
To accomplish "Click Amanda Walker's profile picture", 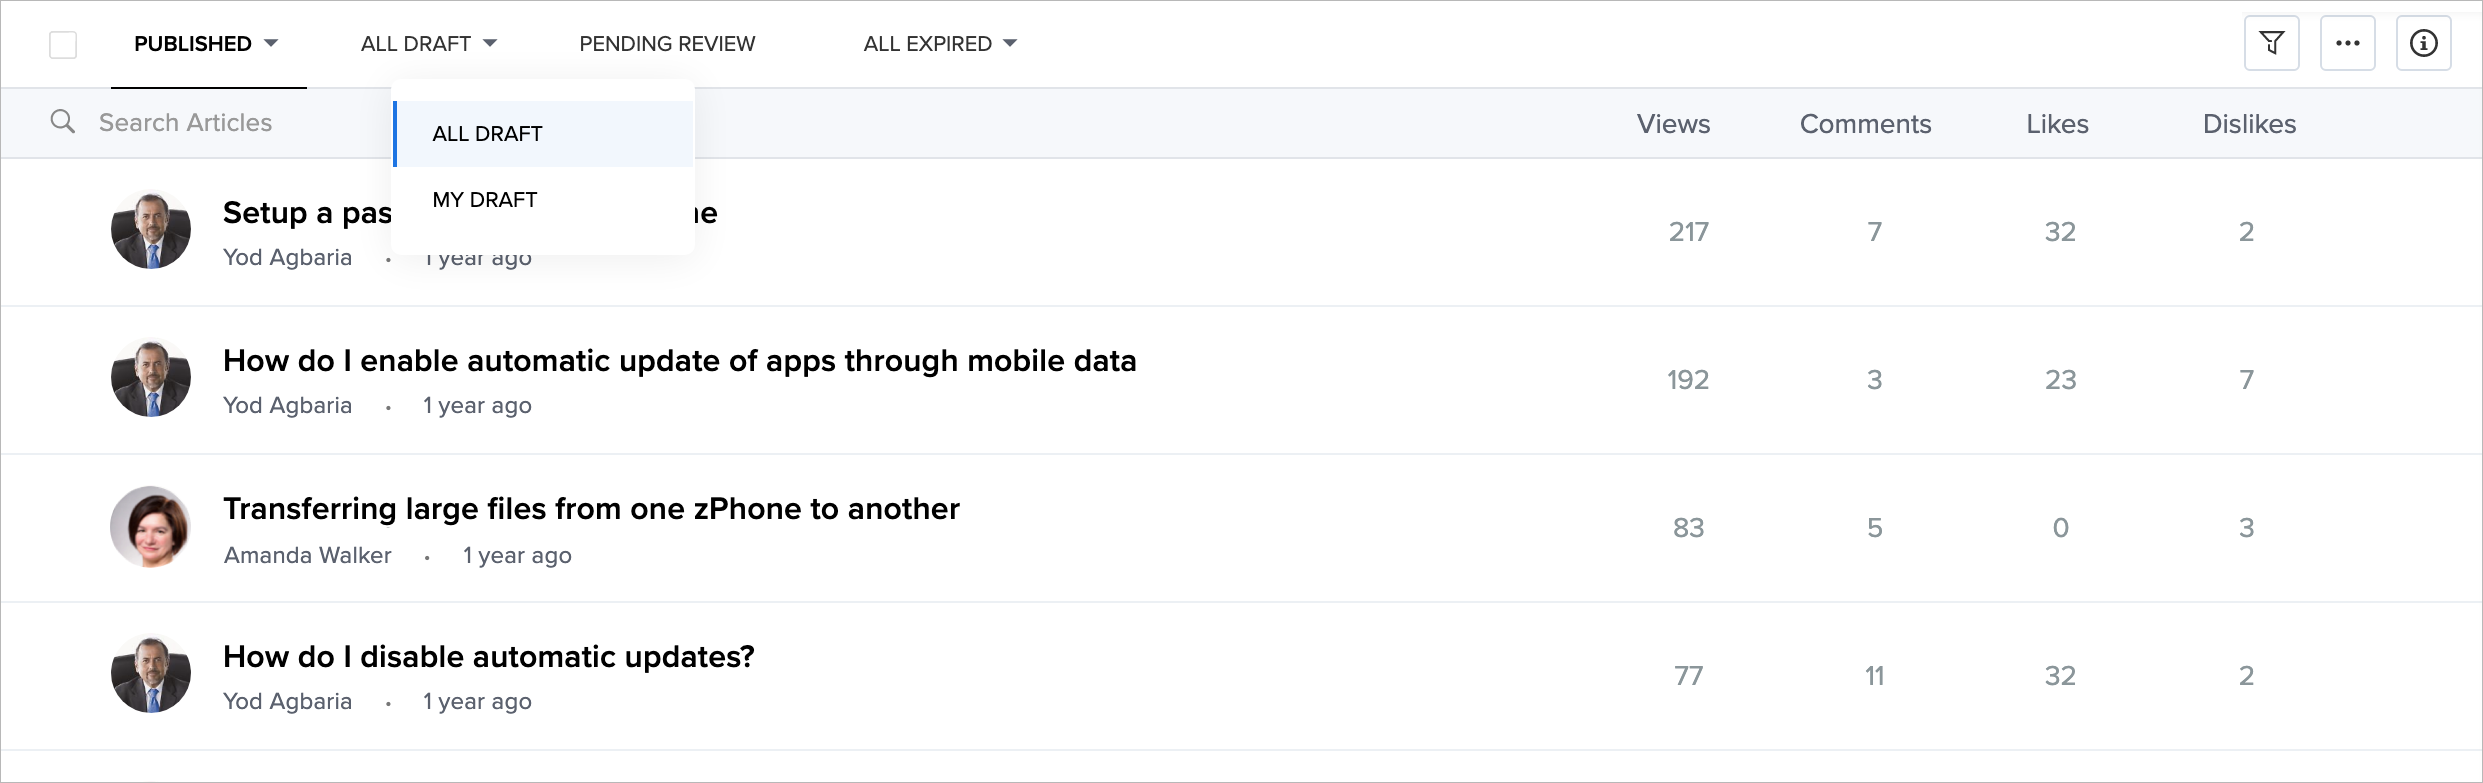I will [151, 527].
